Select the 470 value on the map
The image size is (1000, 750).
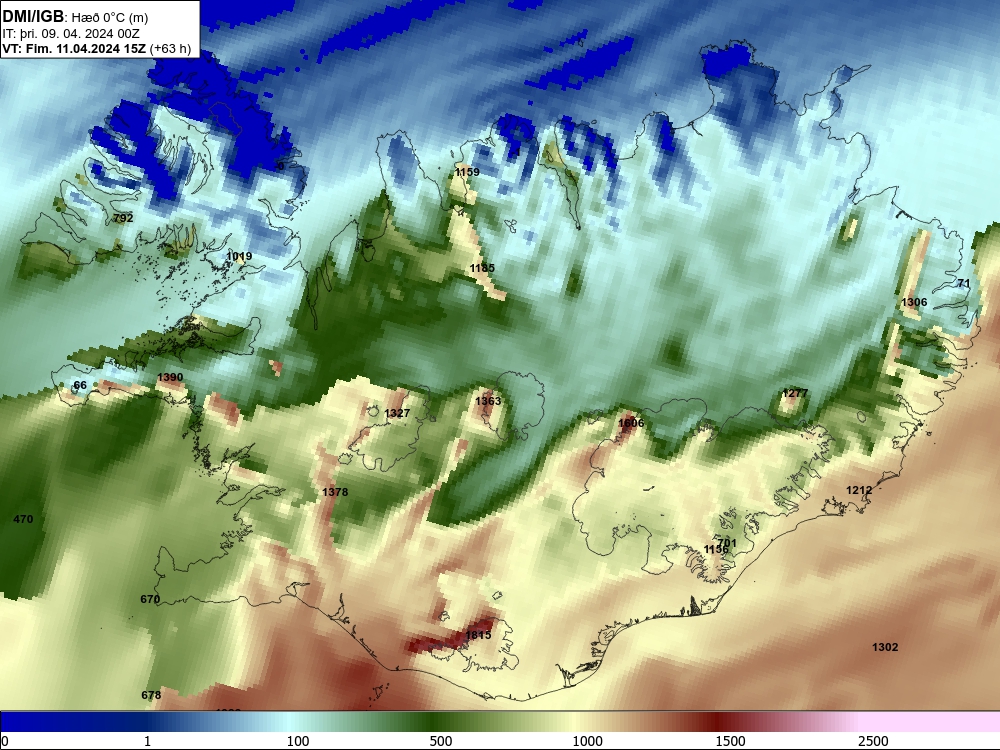pyautogui.click(x=23, y=519)
